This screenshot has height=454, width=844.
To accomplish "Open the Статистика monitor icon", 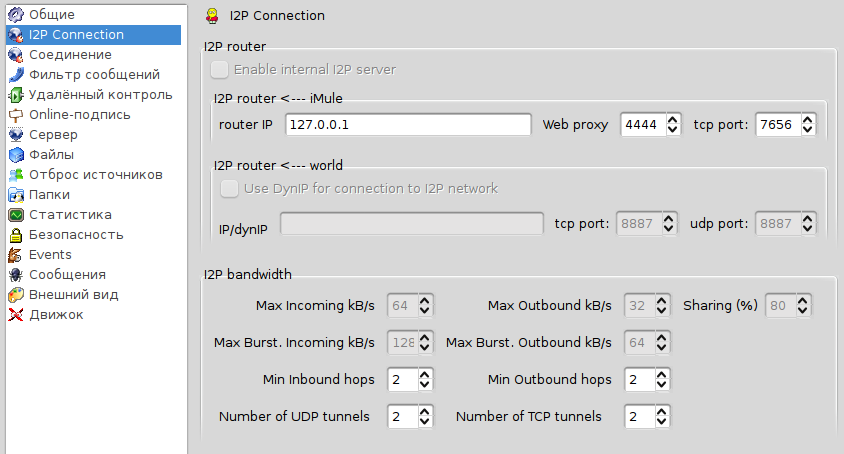I will (x=16, y=215).
